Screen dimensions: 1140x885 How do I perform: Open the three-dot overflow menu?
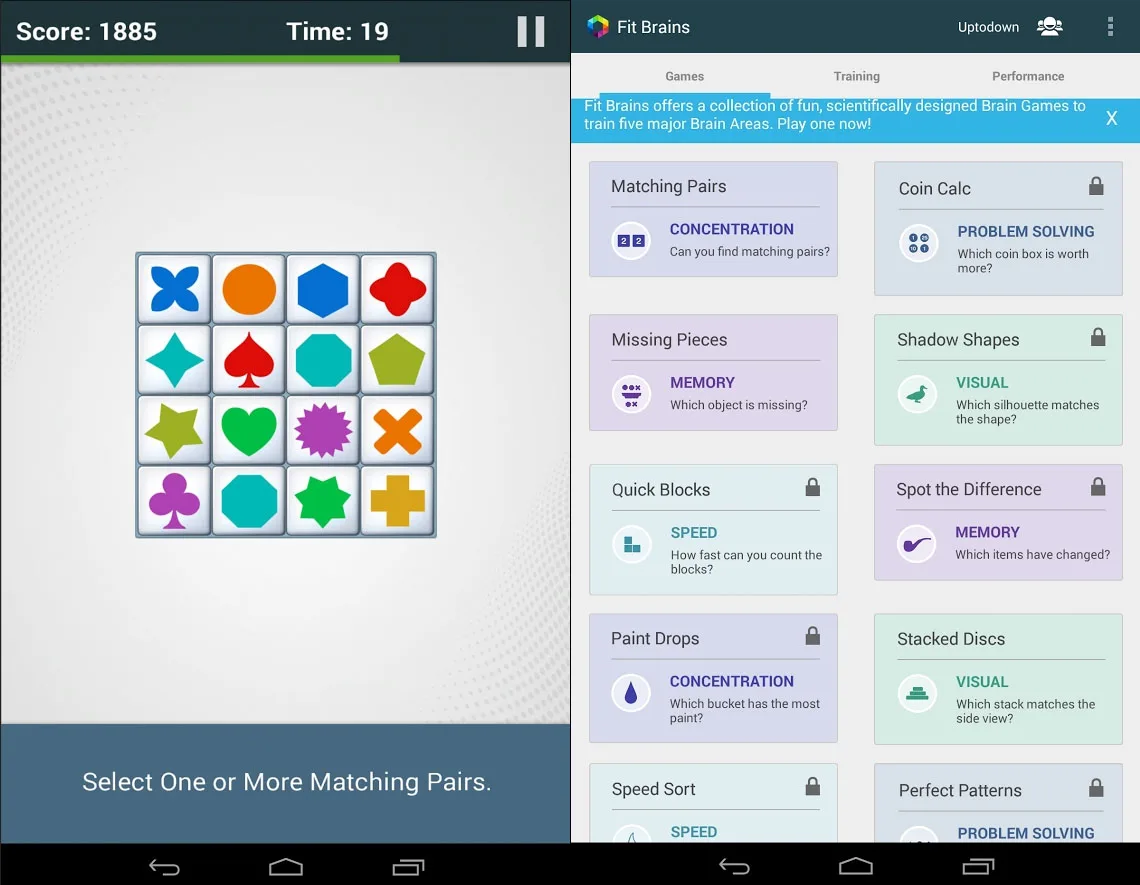[1109, 27]
